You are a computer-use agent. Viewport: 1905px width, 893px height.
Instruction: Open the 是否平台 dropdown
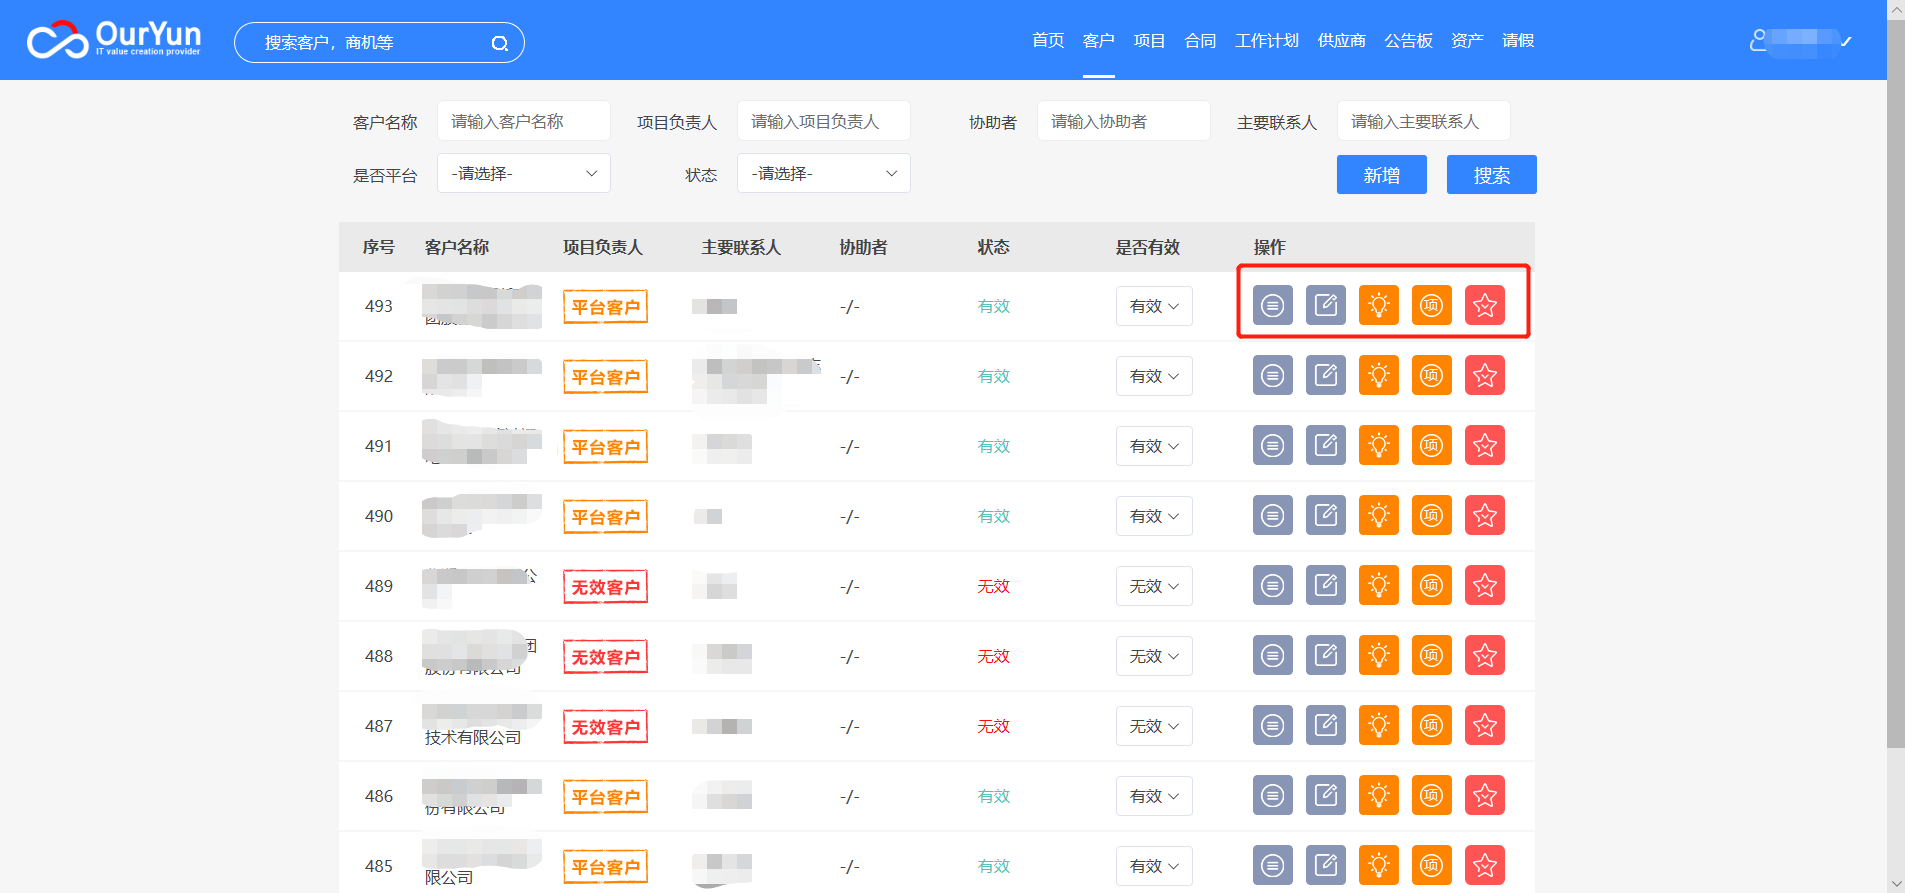(524, 174)
